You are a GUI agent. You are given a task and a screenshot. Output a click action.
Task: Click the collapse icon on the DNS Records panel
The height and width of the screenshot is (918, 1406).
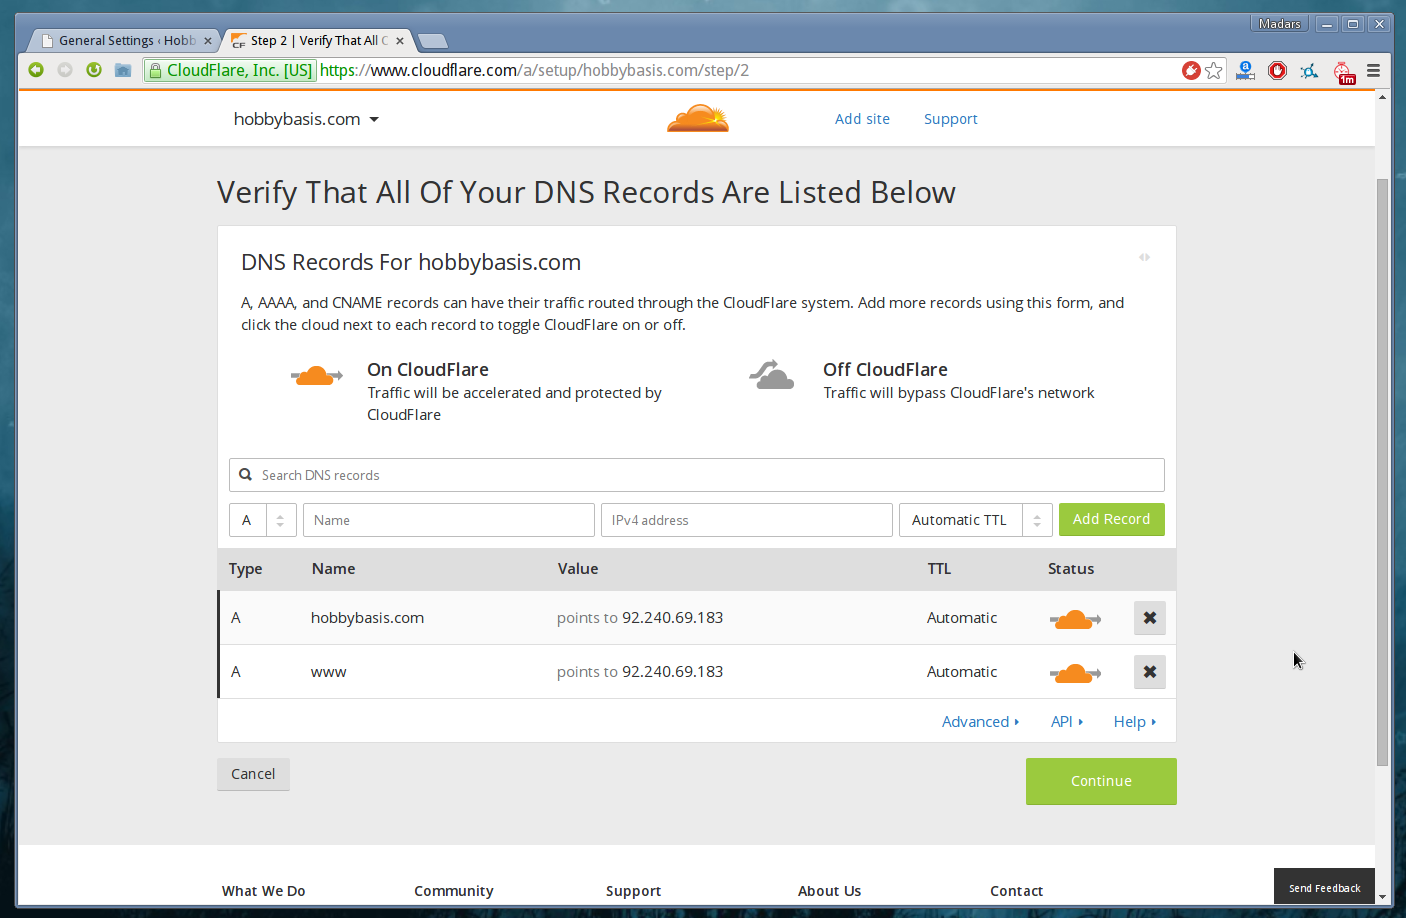[x=1144, y=257]
